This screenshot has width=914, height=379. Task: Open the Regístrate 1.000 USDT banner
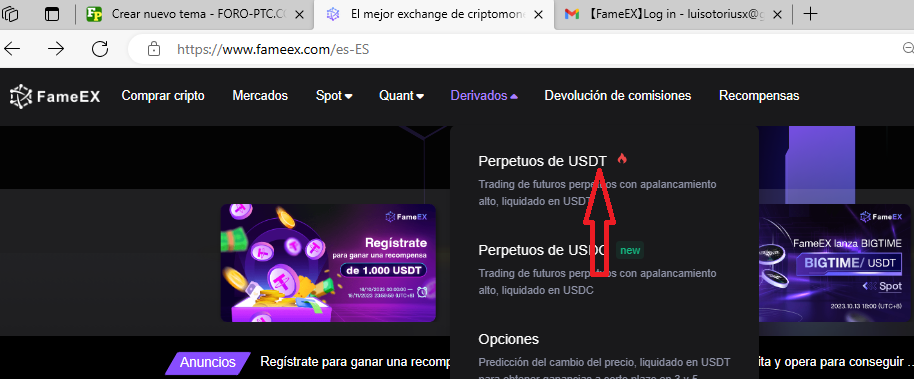pos(328,262)
